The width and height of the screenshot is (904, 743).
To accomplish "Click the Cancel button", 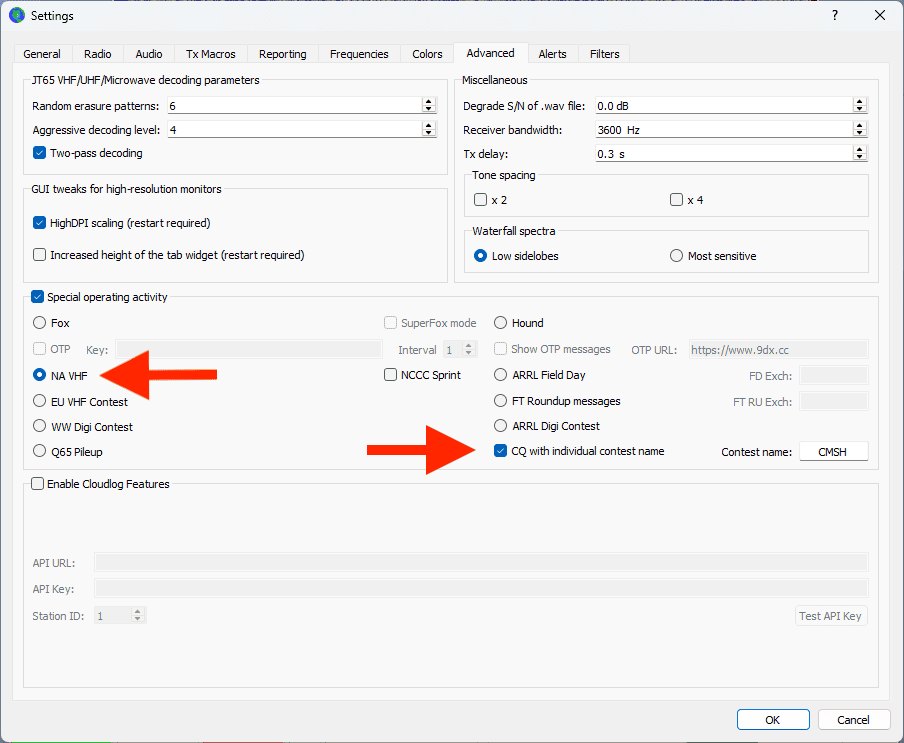I will tap(853, 720).
